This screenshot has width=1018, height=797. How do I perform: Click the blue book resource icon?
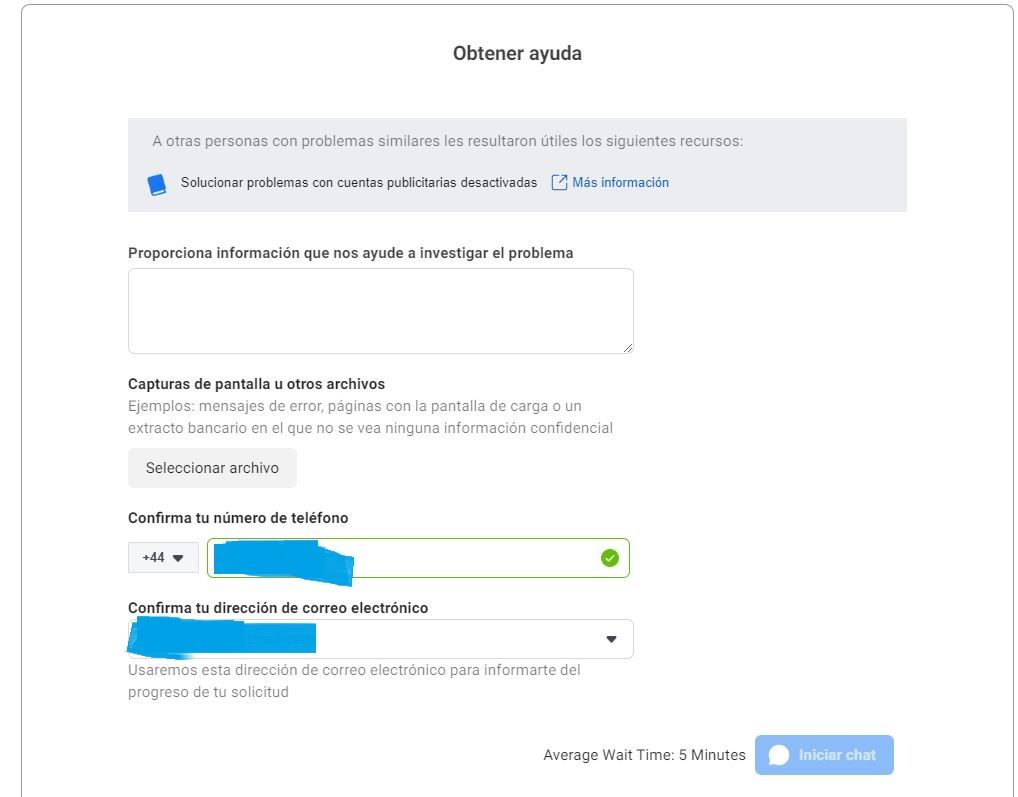[156, 184]
